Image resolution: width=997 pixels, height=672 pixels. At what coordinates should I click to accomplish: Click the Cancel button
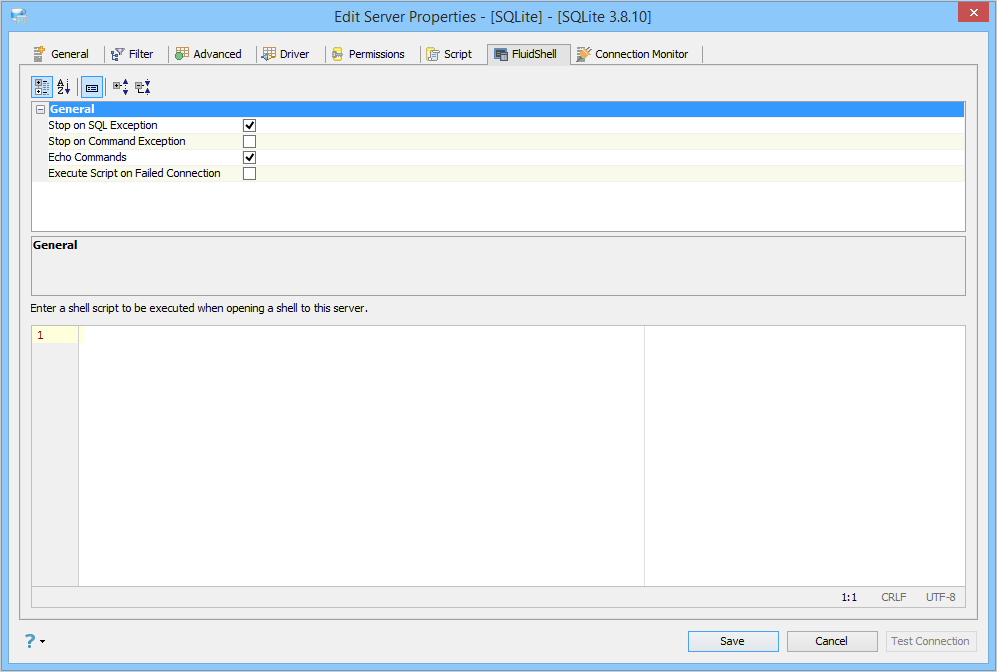coord(832,641)
